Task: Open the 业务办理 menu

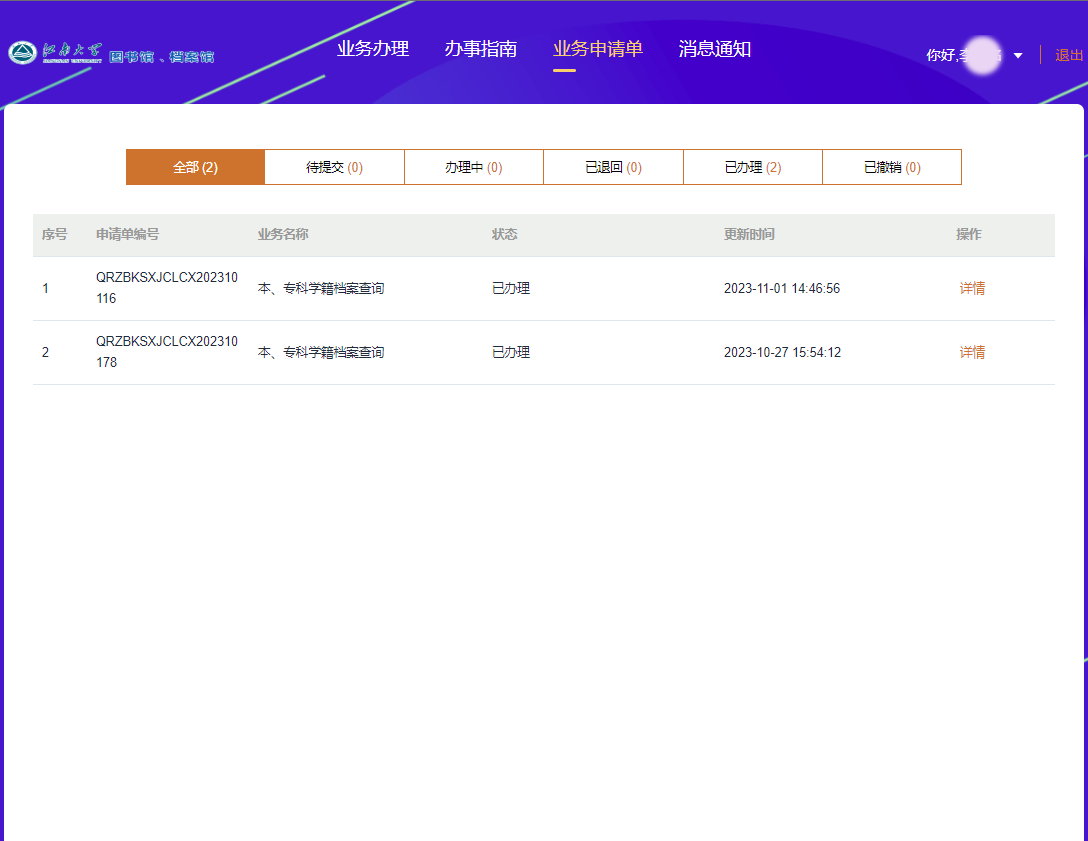Action: point(373,49)
